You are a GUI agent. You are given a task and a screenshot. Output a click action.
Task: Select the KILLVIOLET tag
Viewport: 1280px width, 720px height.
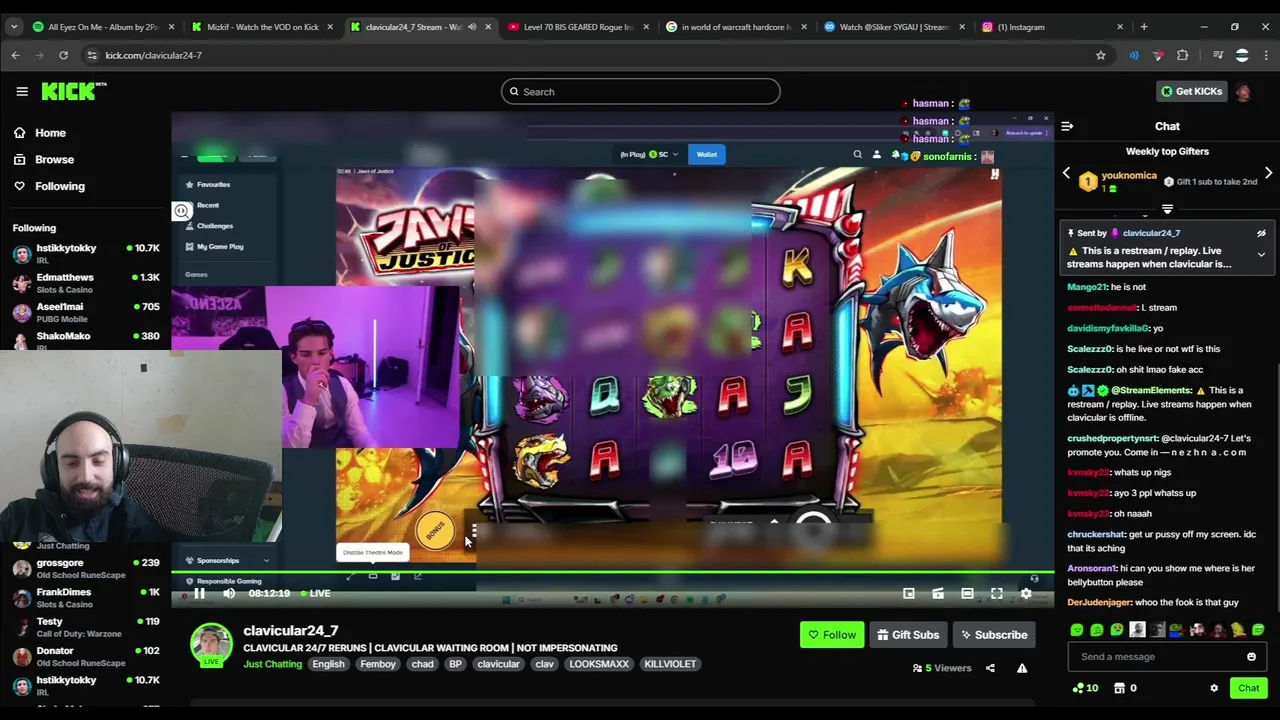click(x=670, y=664)
